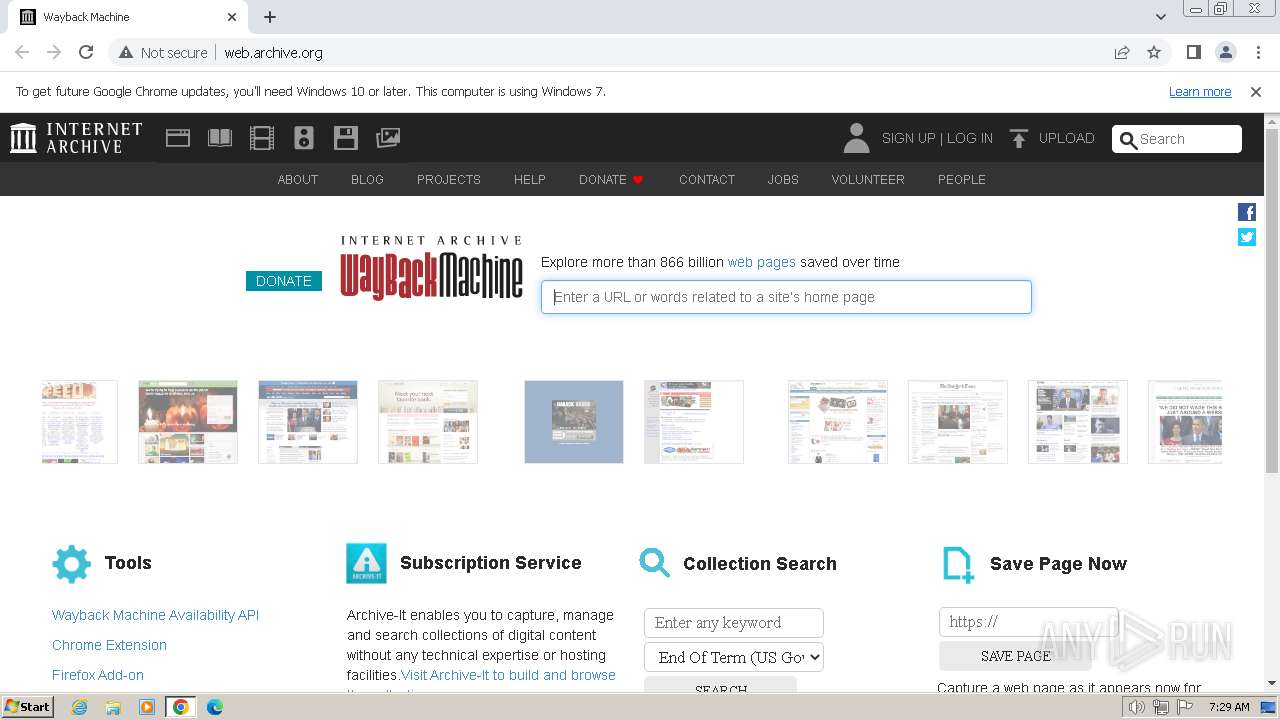
Task: Open the Web section icon in Archive nav
Action: coord(178,138)
